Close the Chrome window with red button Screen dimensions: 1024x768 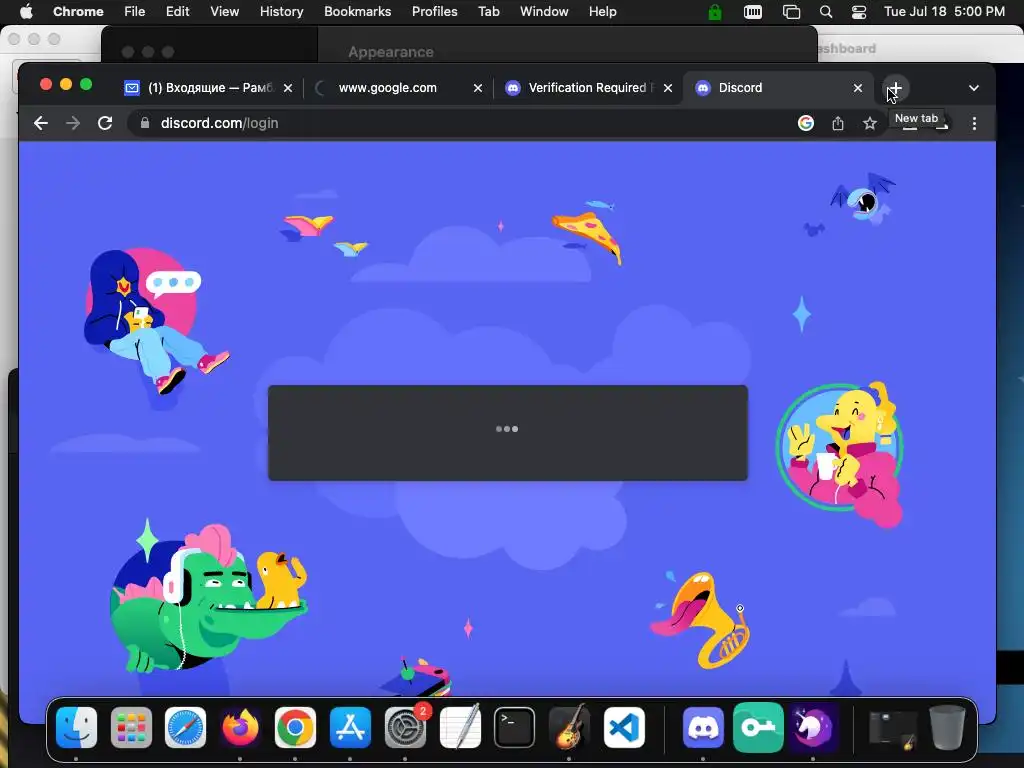coord(46,84)
